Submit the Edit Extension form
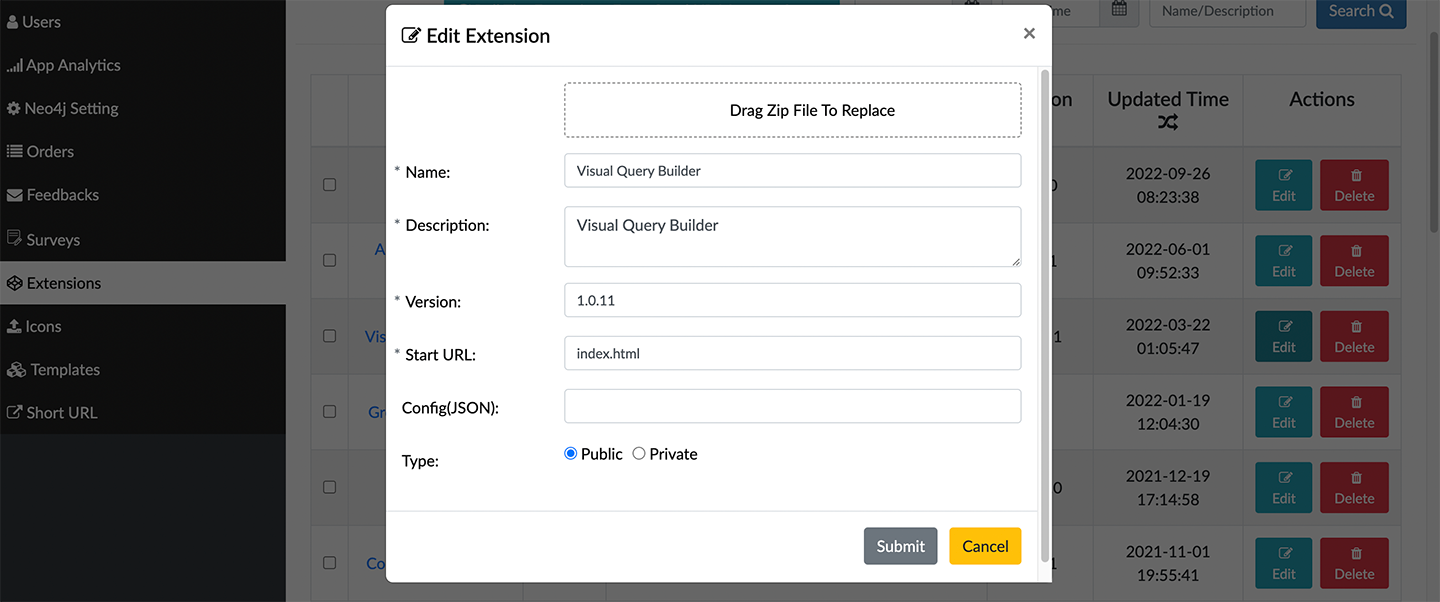Viewport: 1440px width, 602px height. click(900, 546)
